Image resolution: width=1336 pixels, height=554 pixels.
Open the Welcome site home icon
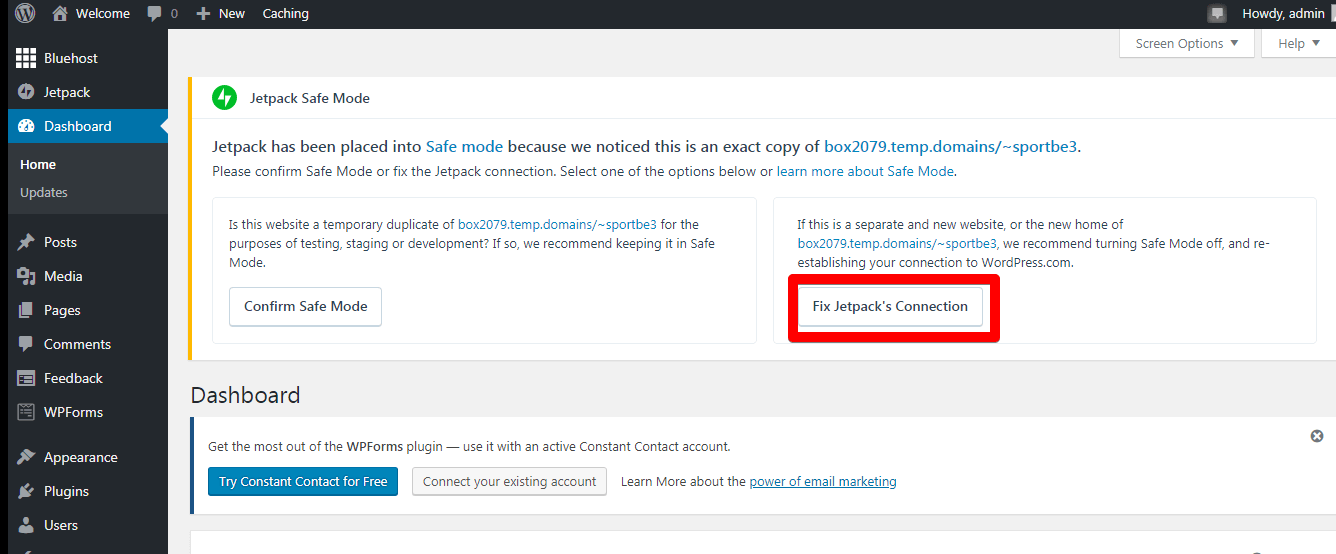pyautogui.click(x=61, y=14)
